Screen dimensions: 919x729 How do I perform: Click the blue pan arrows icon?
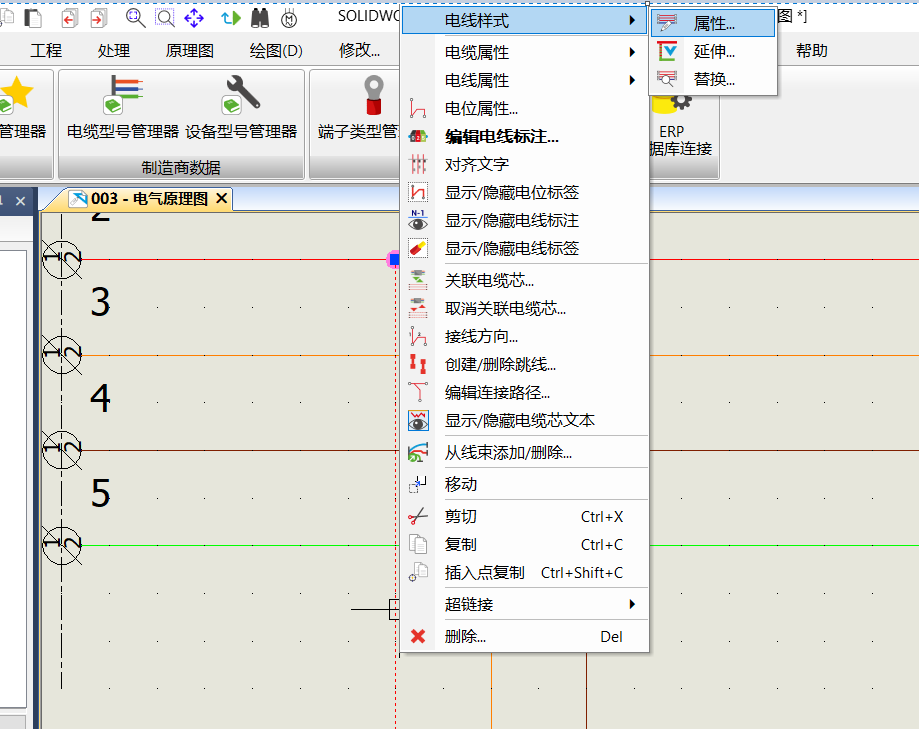194,18
